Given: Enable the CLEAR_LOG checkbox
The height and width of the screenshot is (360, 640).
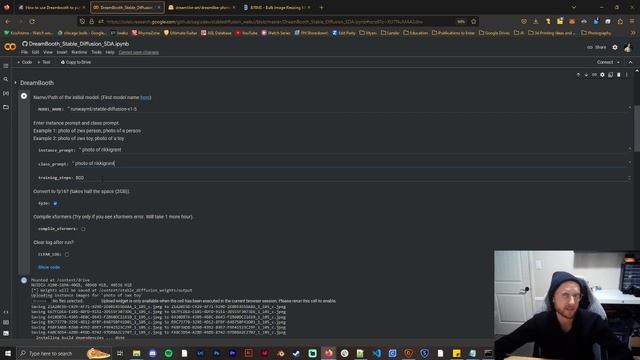Looking at the screenshot, I should pyautogui.click(x=67, y=254).
